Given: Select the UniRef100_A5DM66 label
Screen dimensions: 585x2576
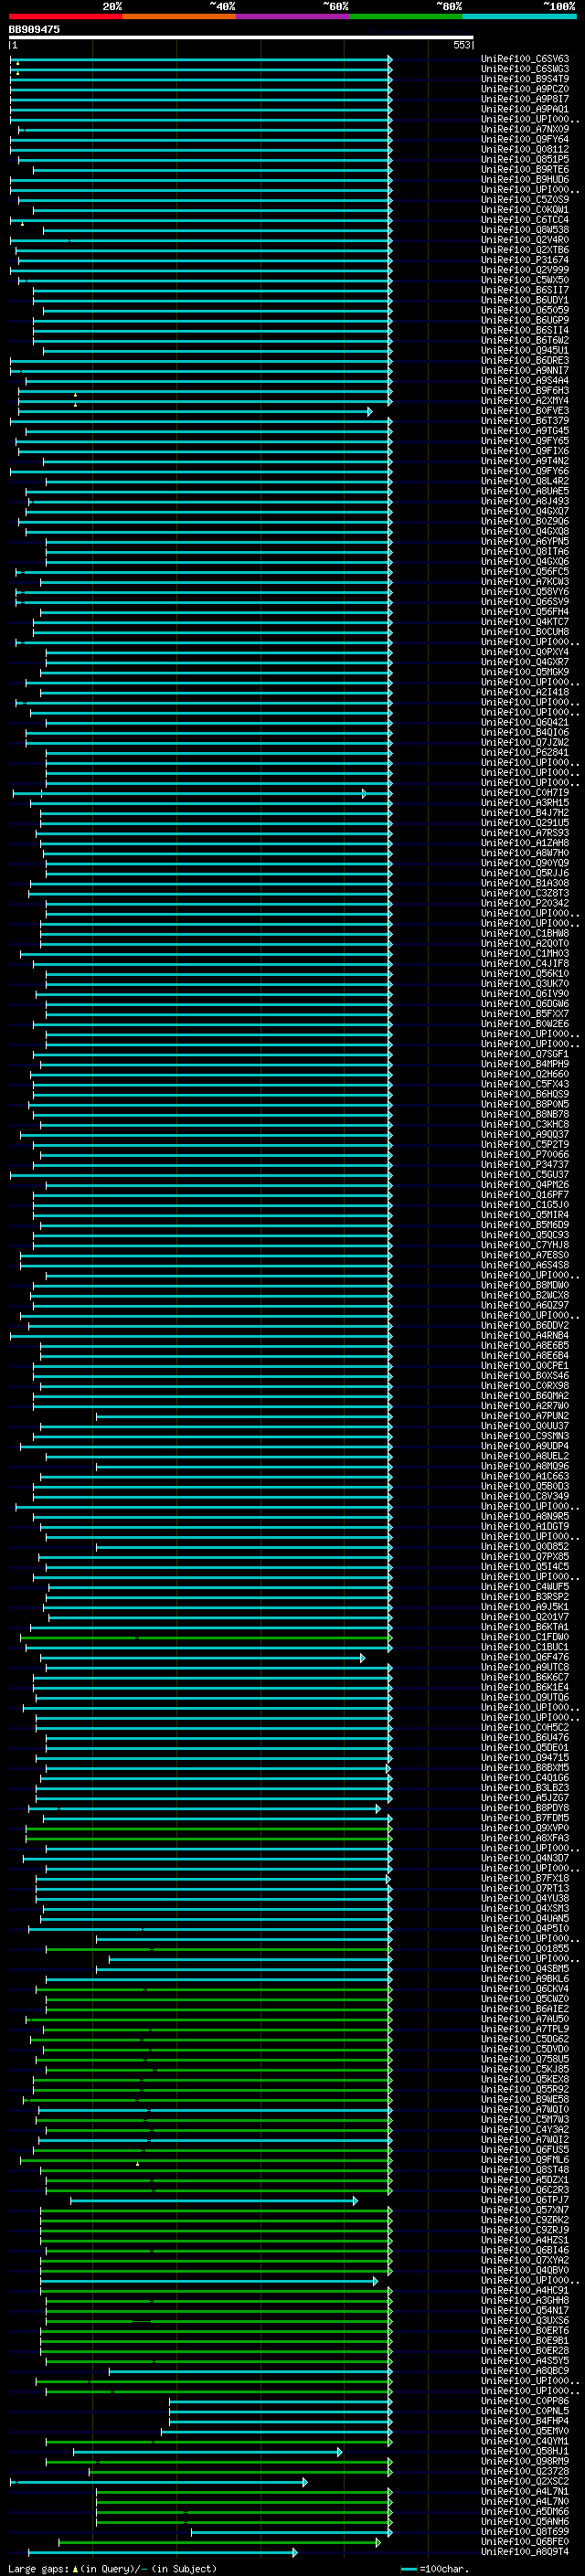Looking at the screenshot, I should pos(525,2511).
